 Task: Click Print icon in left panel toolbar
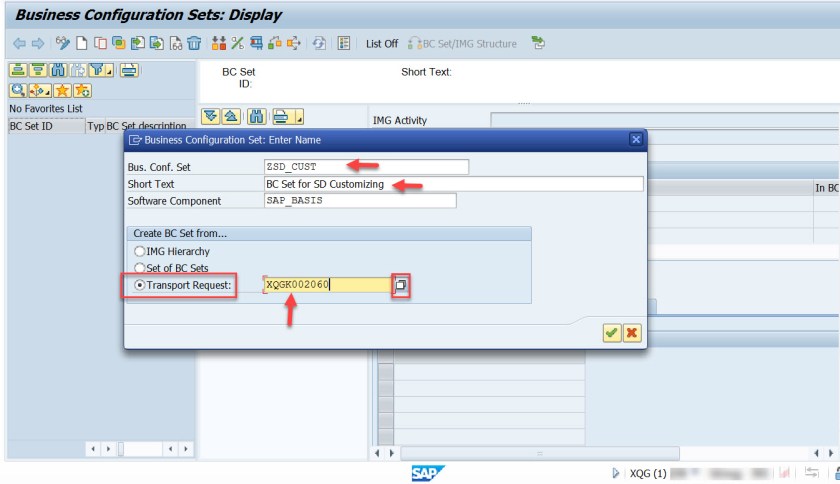(x=129, y=70)
